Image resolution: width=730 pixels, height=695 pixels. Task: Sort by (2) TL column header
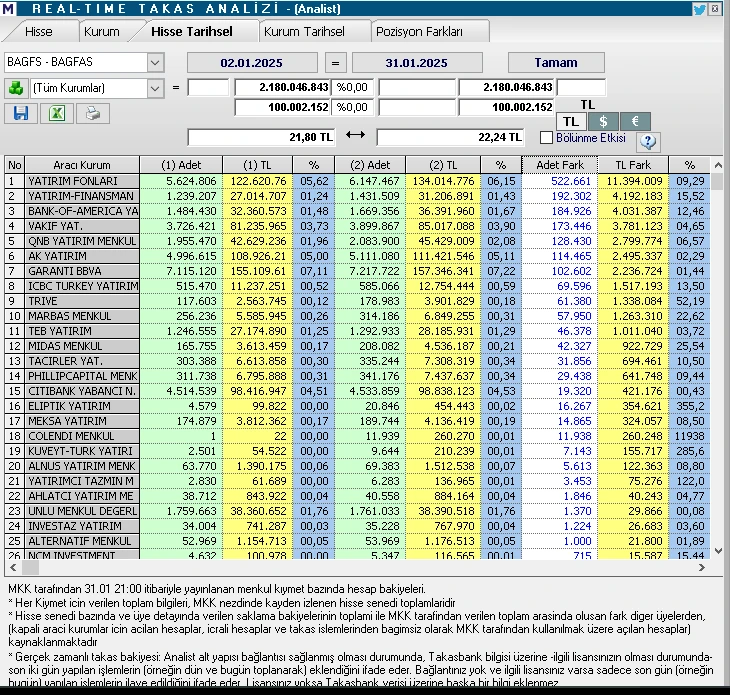tap(443, 165)
